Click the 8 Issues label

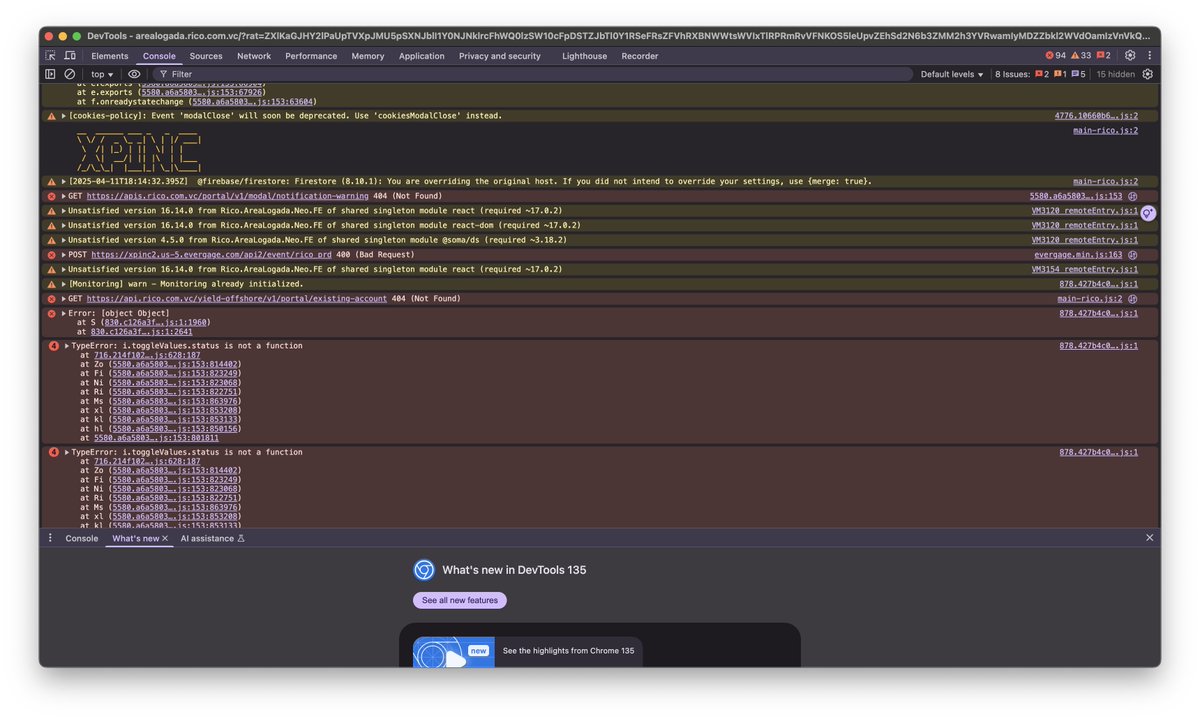coord(1012,74)
